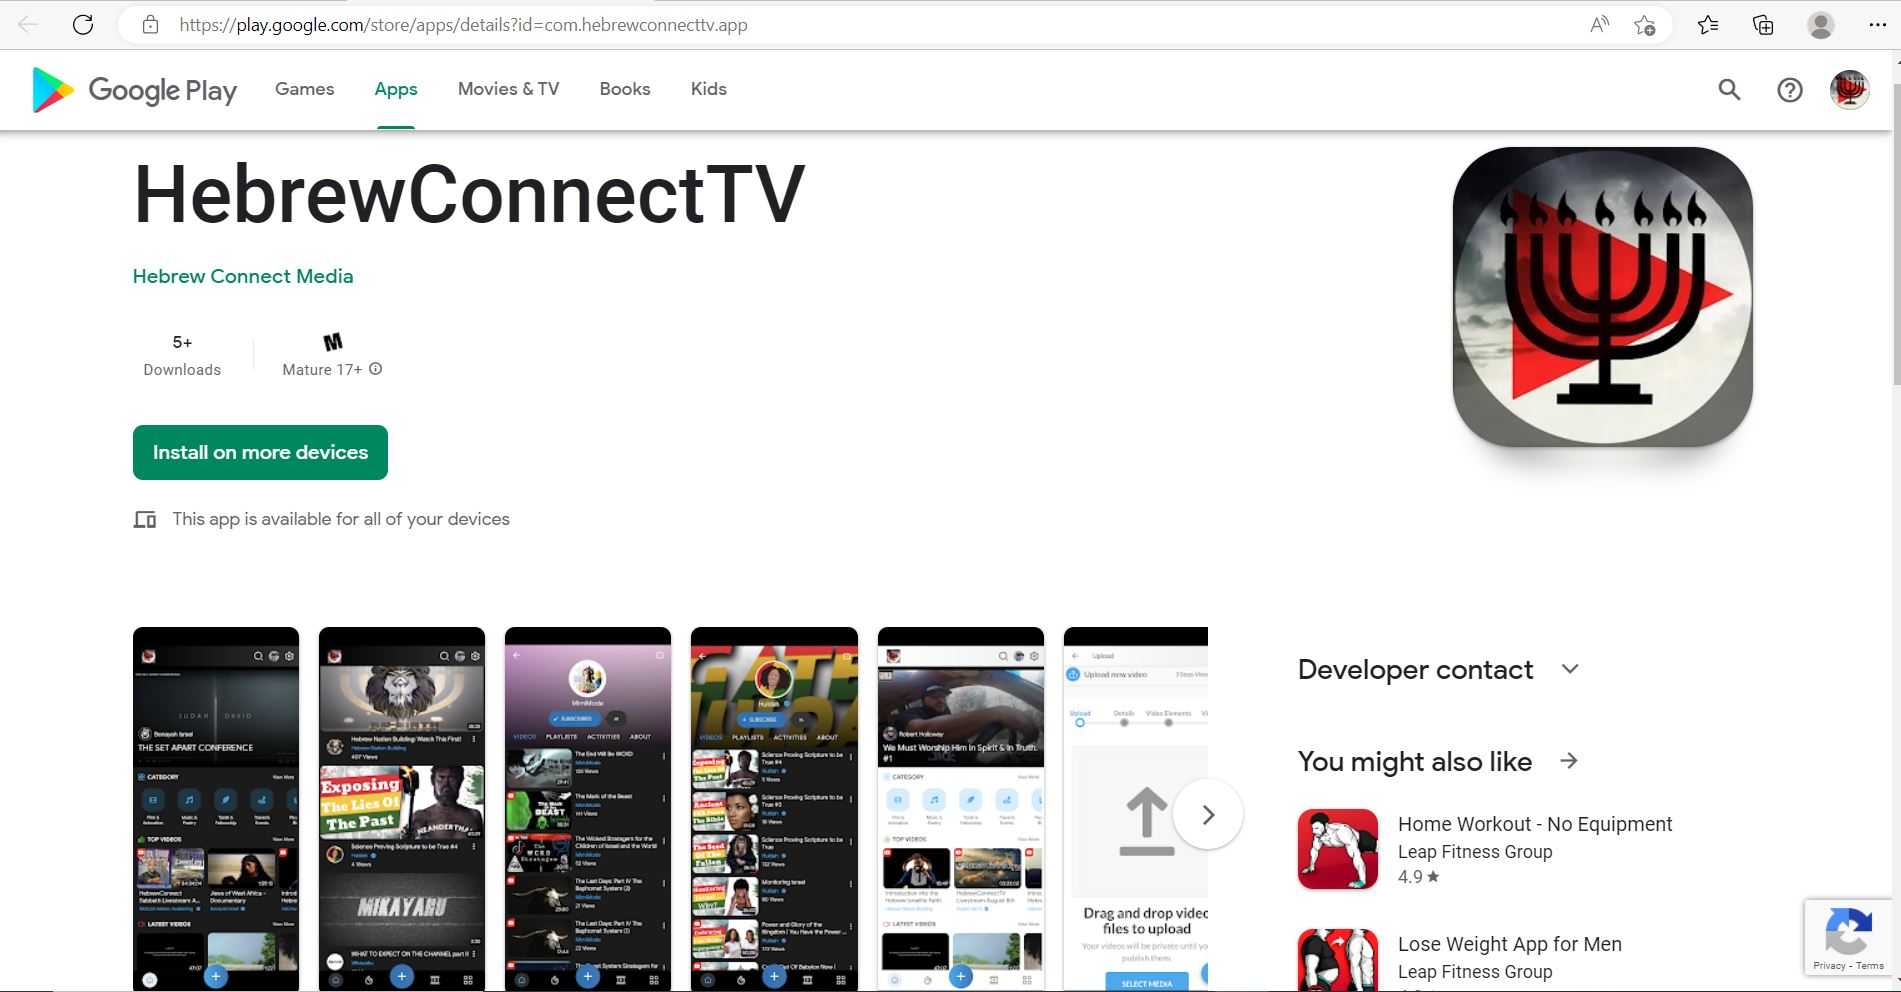This screenshot has width=1901, height=992.
Task: Click the HebrewConnectTV title
Action: point(469,193)
